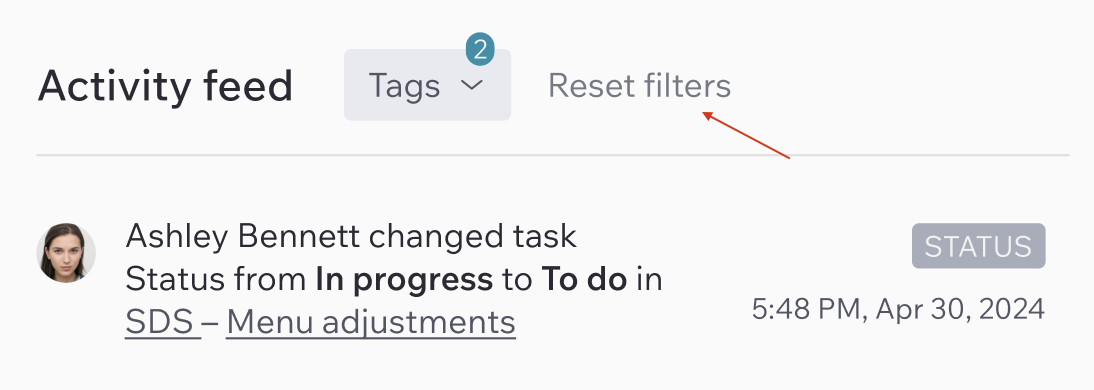1094x390 pixels.
Task: Click the dash between SDS and Menu adjustments
Action: 210,323
